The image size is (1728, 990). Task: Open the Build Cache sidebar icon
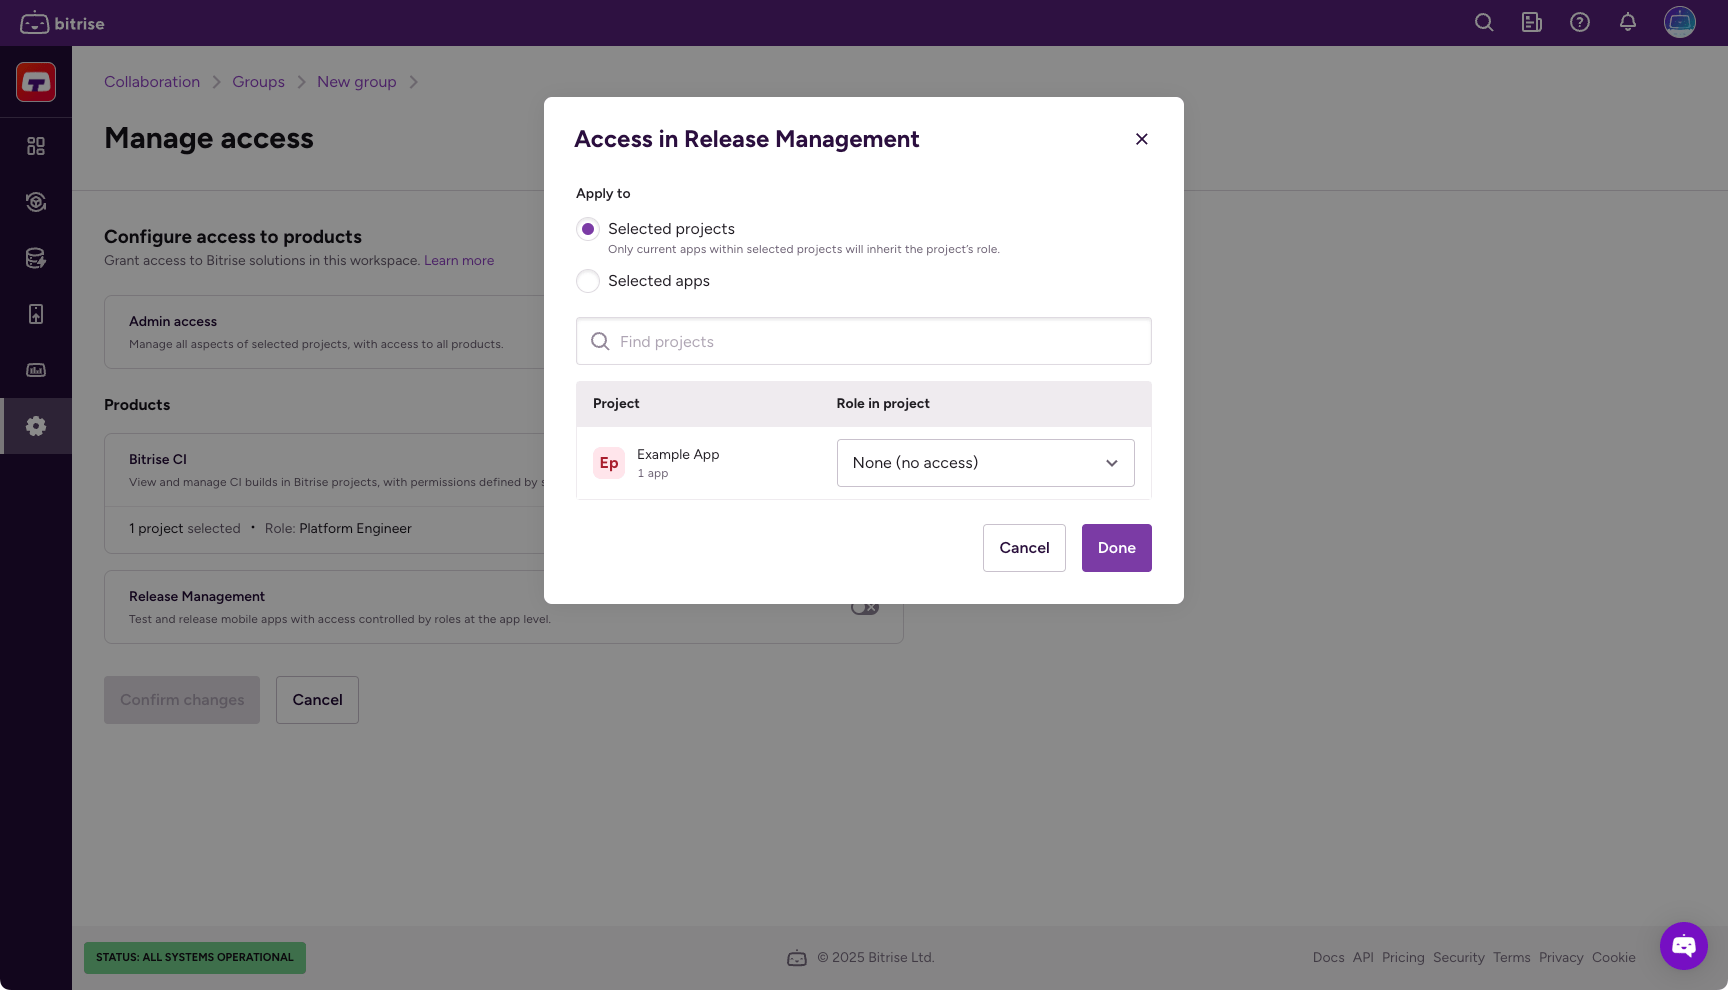pos(36,257)
